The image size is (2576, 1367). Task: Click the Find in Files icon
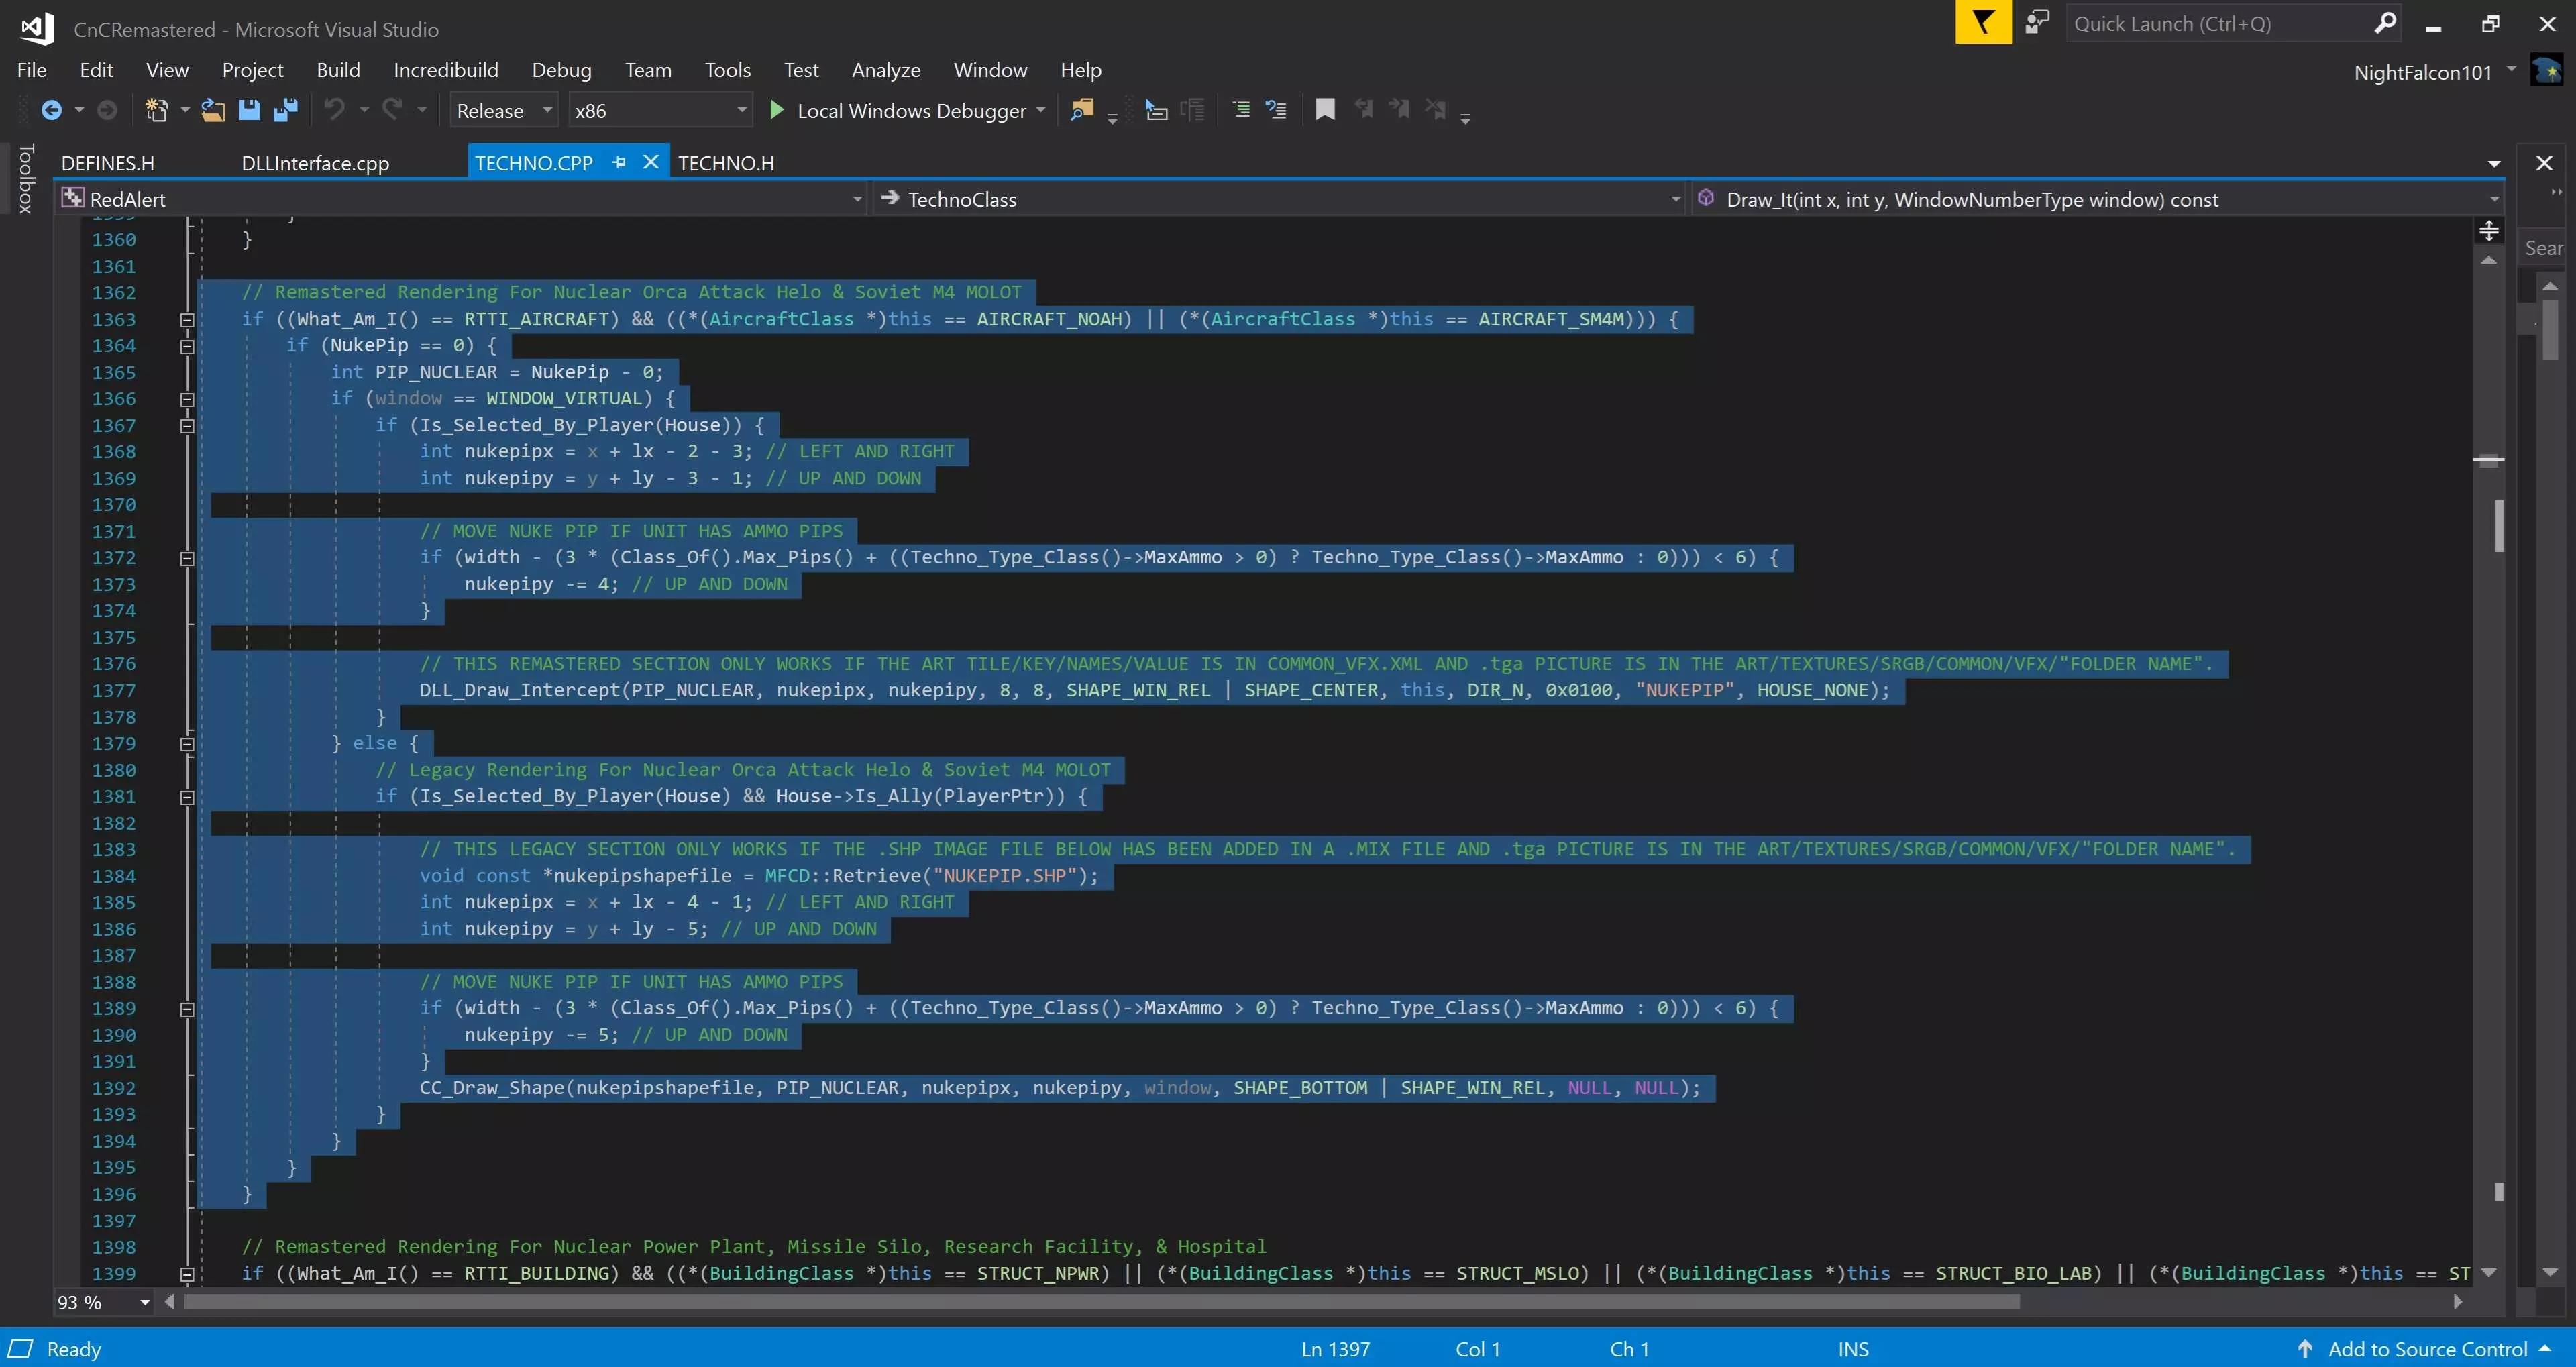[x=1081, y=110]
